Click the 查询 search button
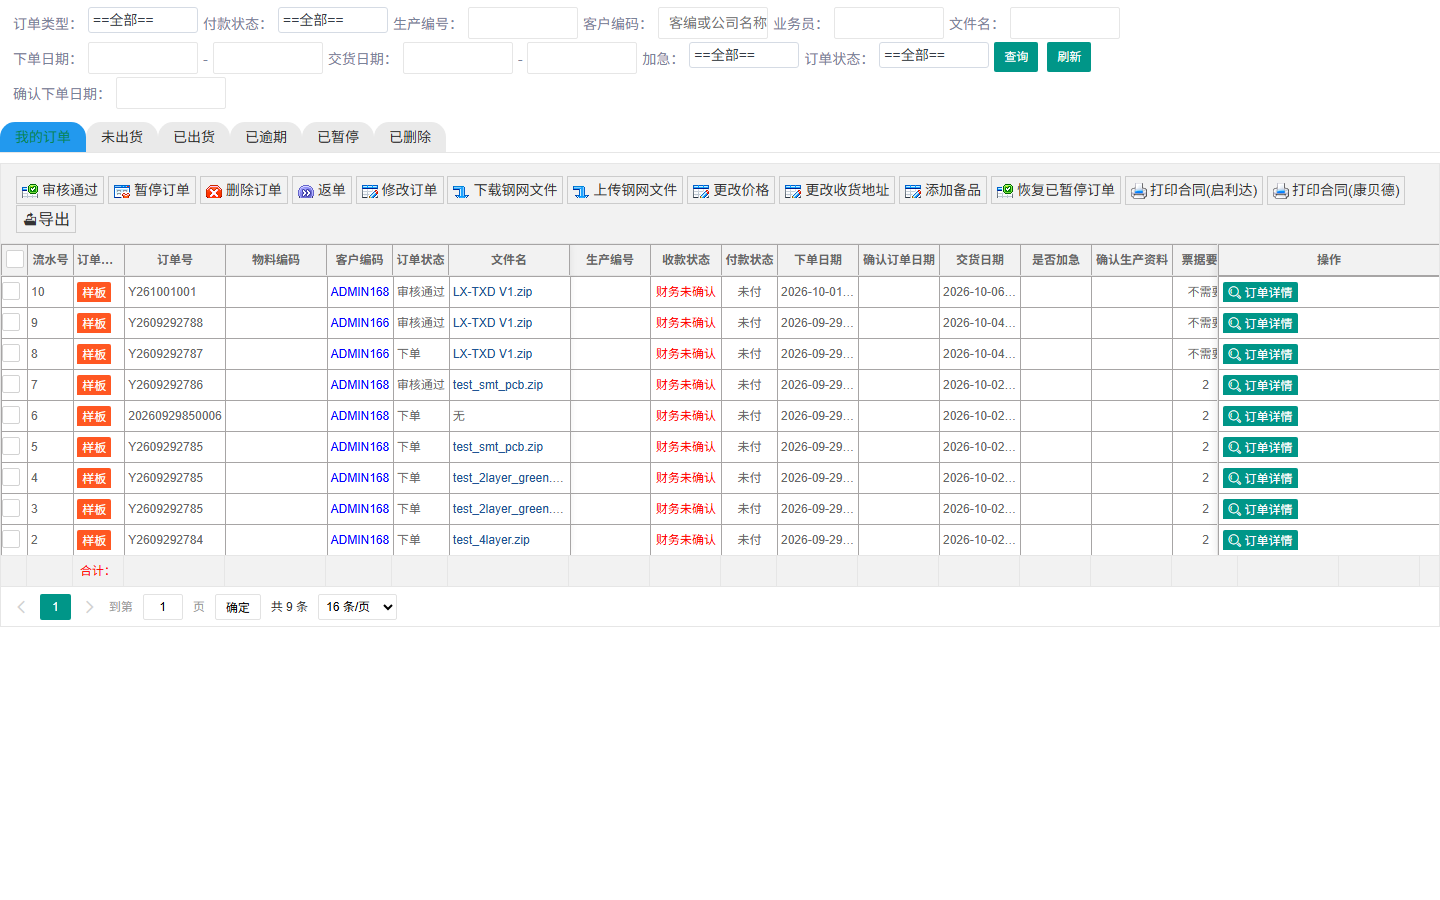 tap(1016, 57)
